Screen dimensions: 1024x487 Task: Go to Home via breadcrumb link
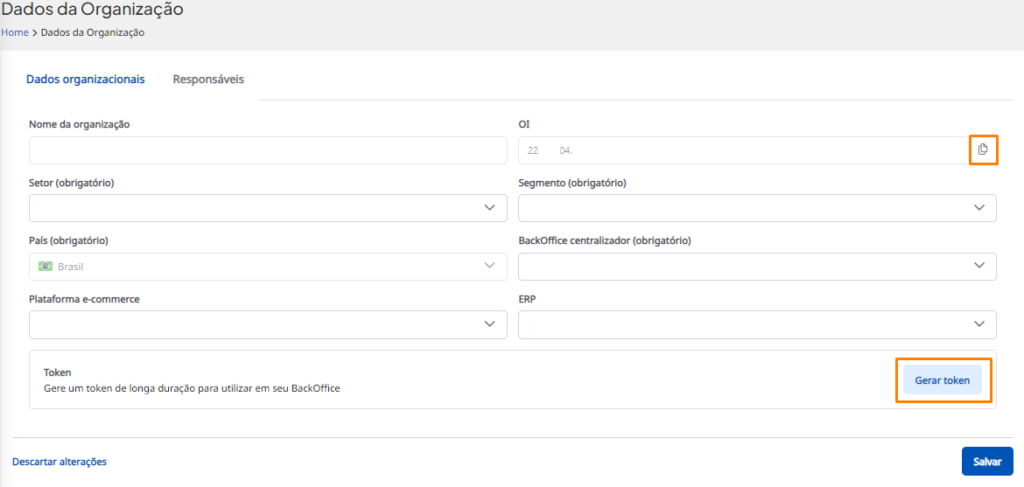14,33
